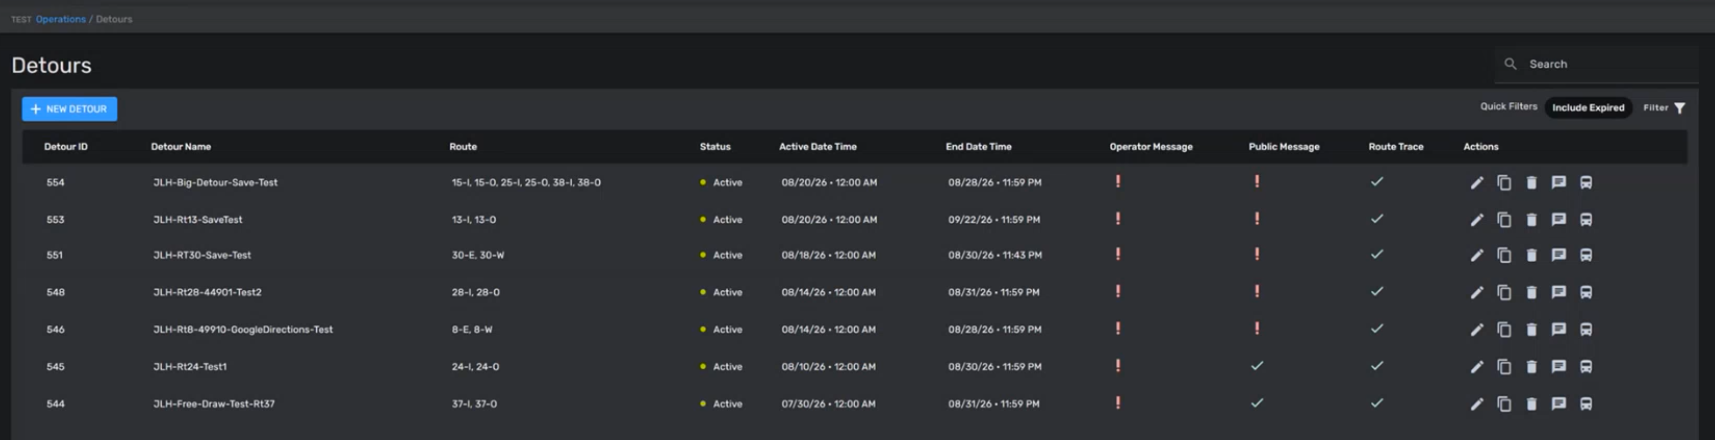Image resolution: width=1715 pixels, height=440 pixels.
Task: Edit detour 548 with the pencil icon
Action: pos(1476,293)
